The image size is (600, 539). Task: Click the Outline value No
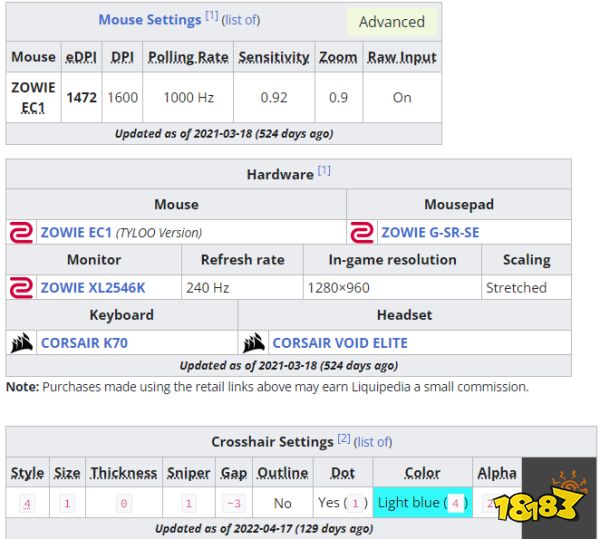282,503
